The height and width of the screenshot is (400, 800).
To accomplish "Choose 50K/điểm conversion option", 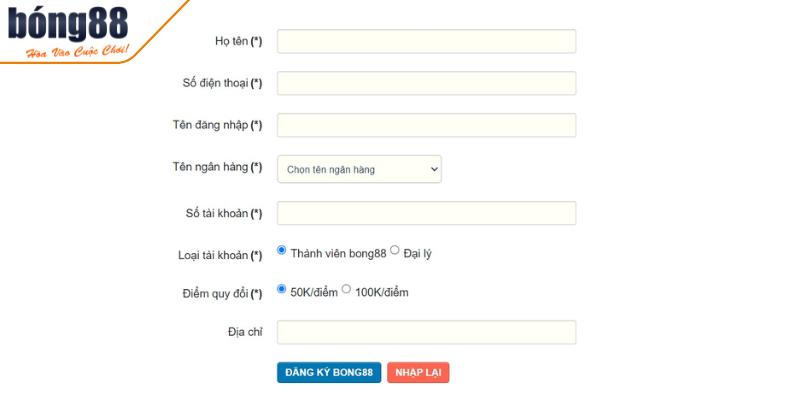I will click(282, 289).
